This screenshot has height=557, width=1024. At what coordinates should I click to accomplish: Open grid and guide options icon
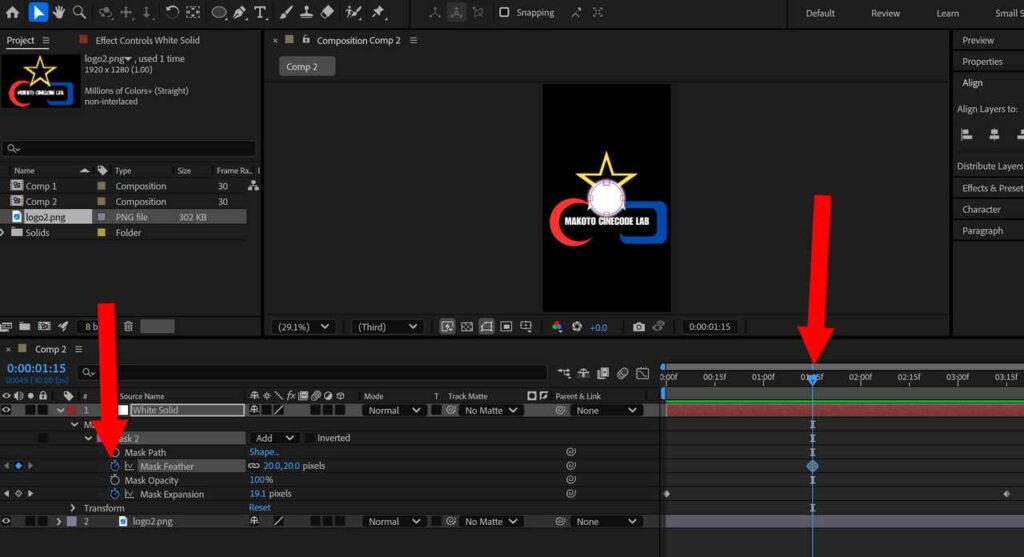[526, 326]
